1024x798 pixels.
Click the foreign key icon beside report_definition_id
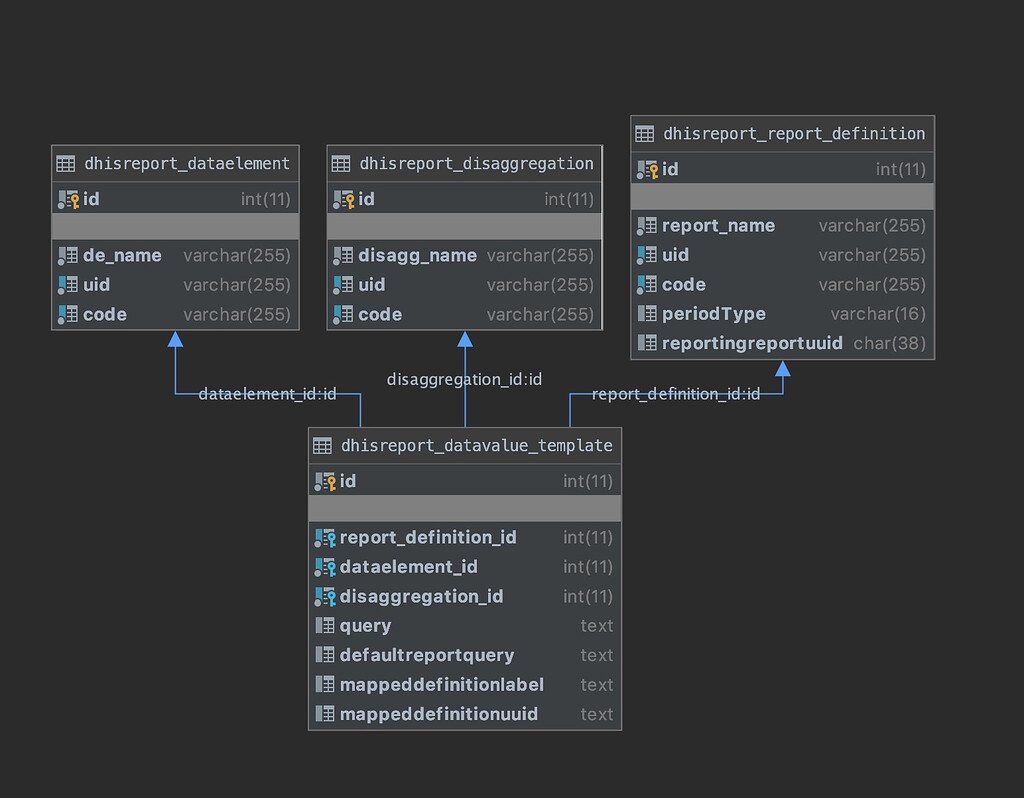(x=326, y=537)
